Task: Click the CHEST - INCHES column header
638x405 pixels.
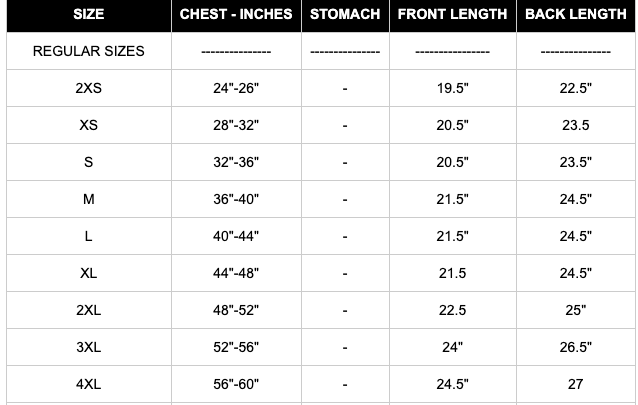Action: [236, 15]
